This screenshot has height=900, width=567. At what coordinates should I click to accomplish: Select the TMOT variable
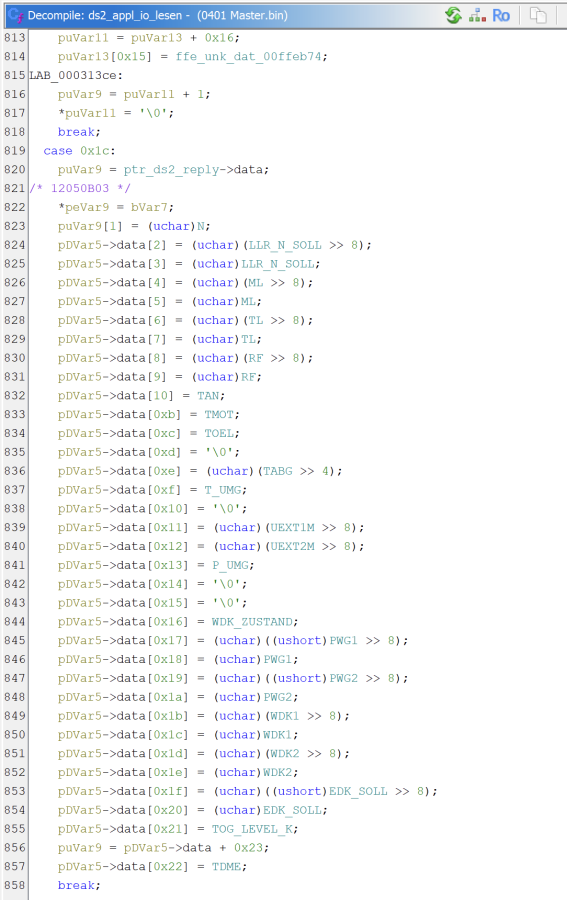click(x=219, y=414)
